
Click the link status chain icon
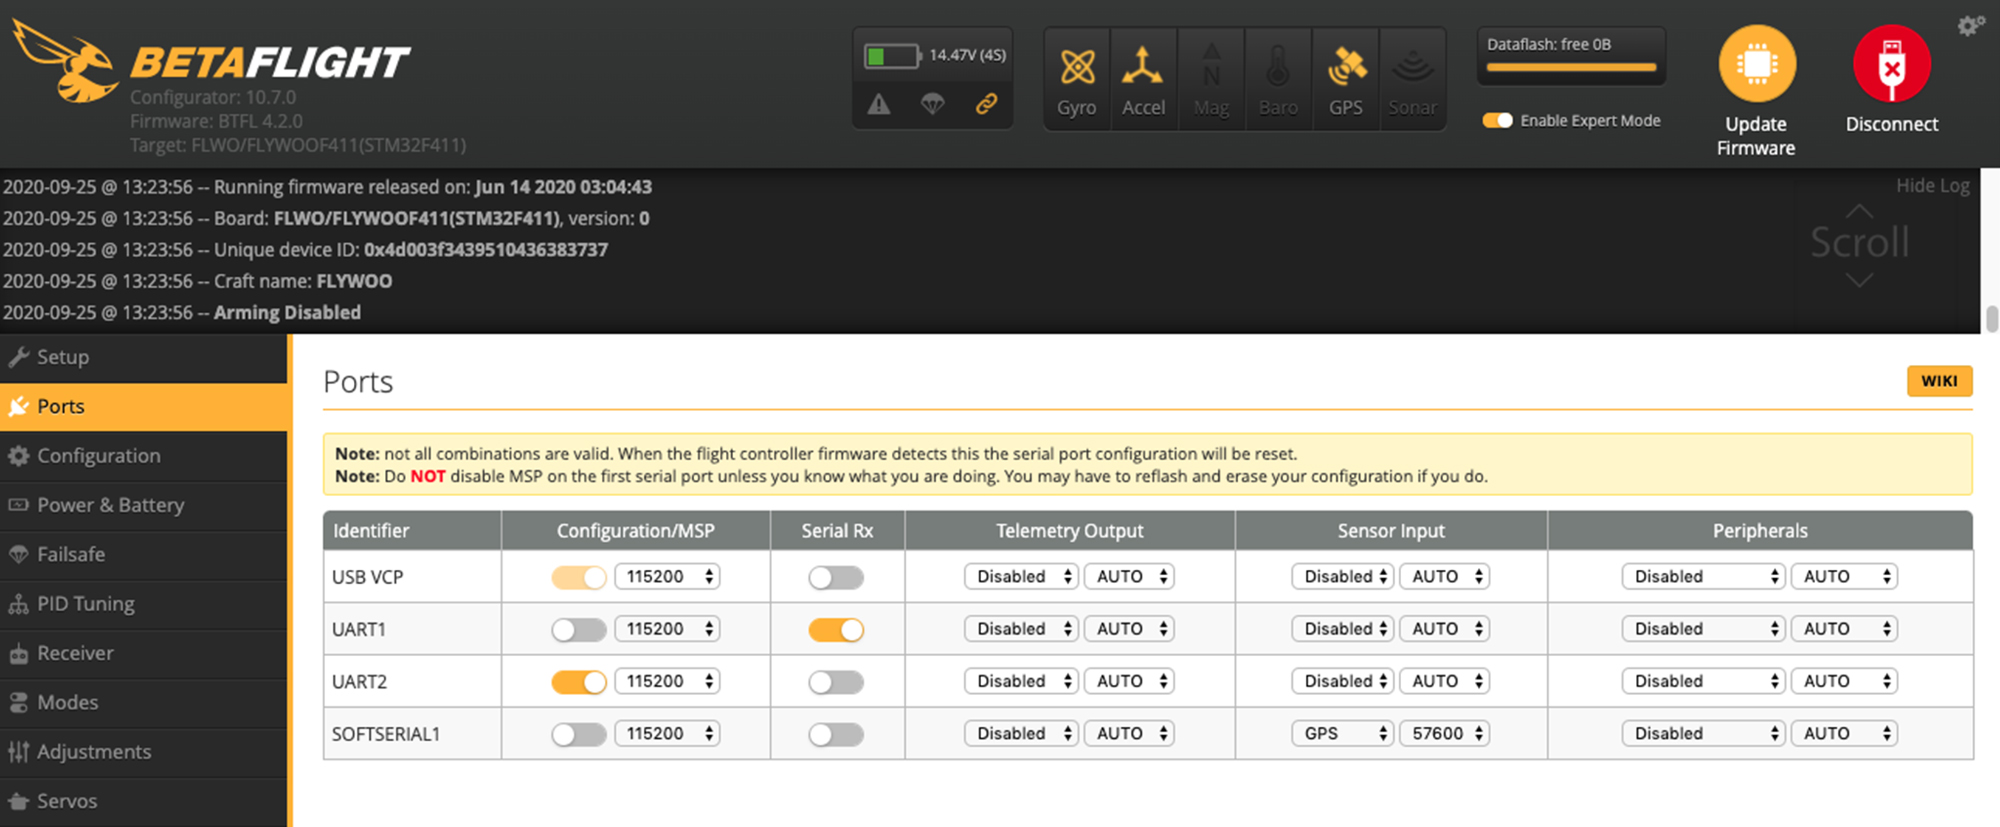987,104
